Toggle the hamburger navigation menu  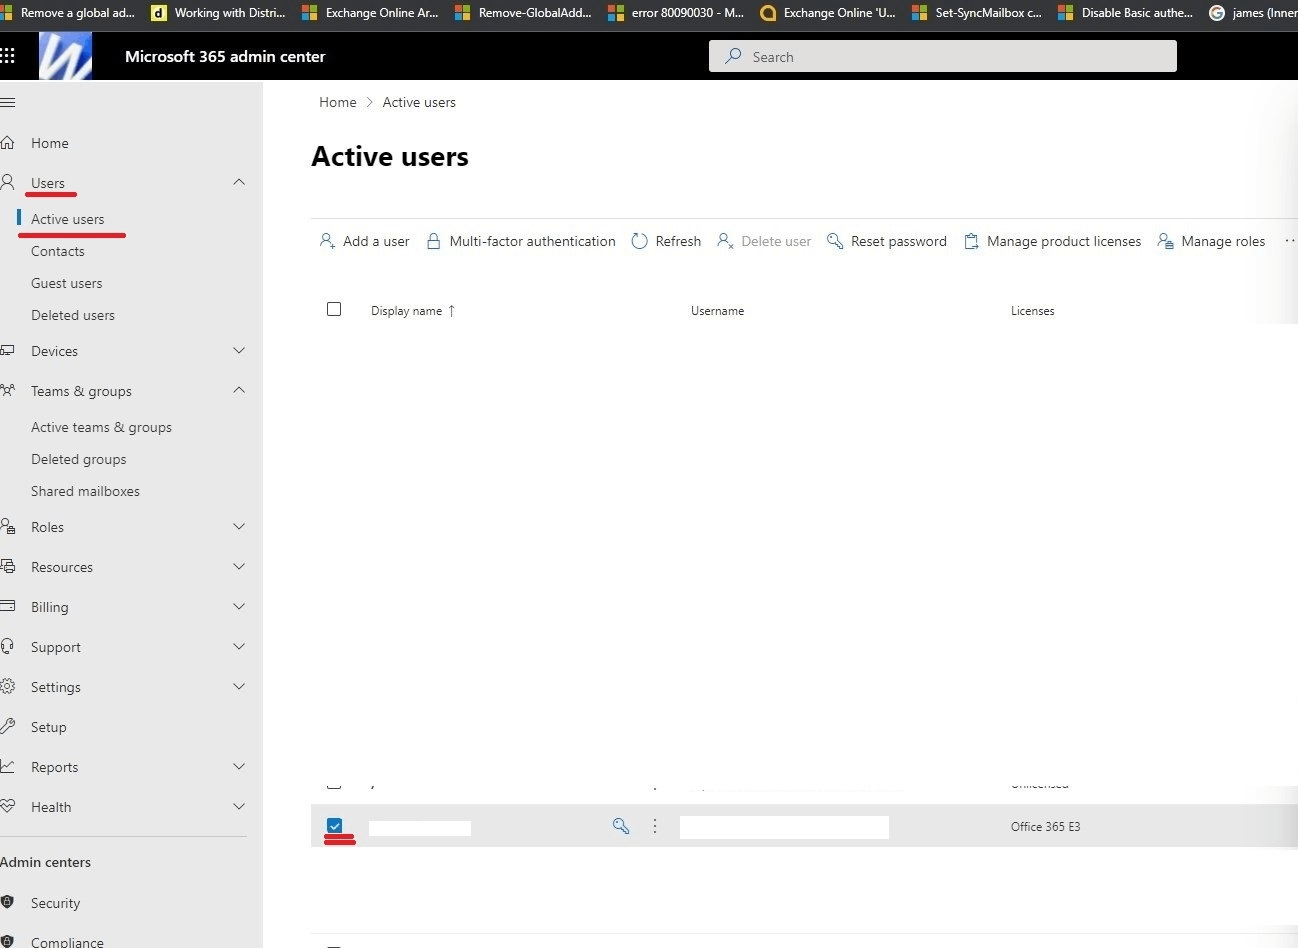coord(7,102)
